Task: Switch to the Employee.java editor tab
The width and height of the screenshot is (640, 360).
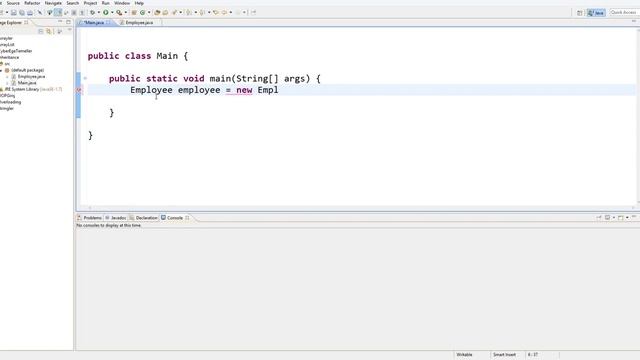Action: coord(139,23)
